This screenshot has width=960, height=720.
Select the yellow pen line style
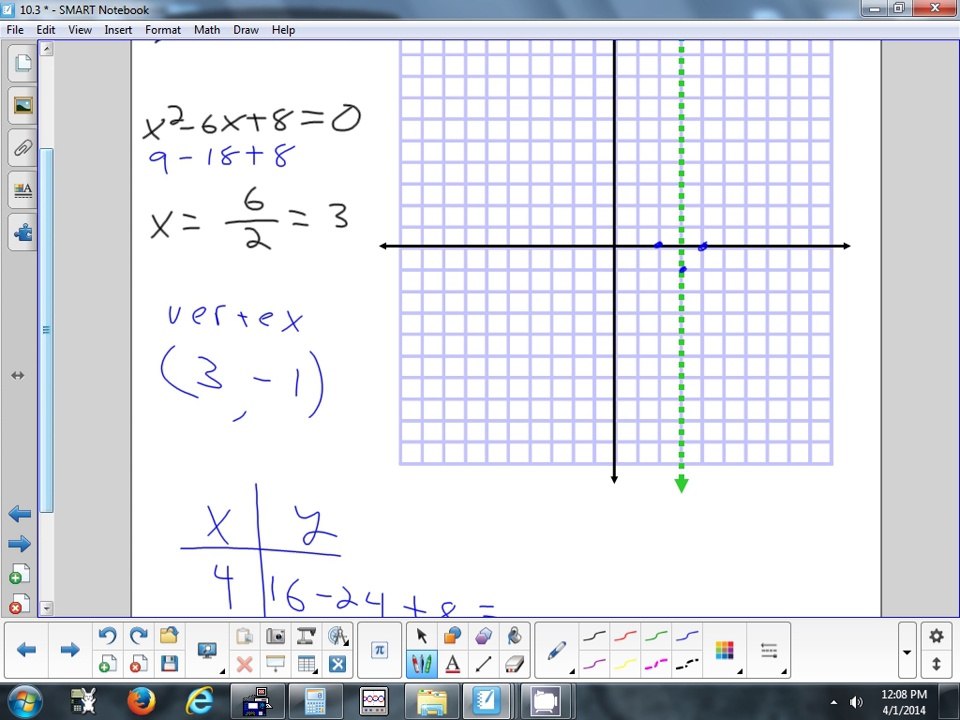[625, 664]
